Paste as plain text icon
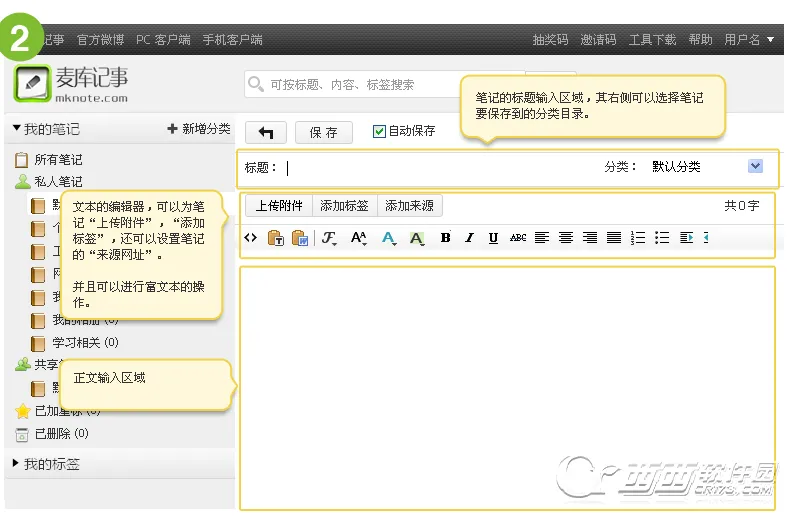 click(276, 238)
